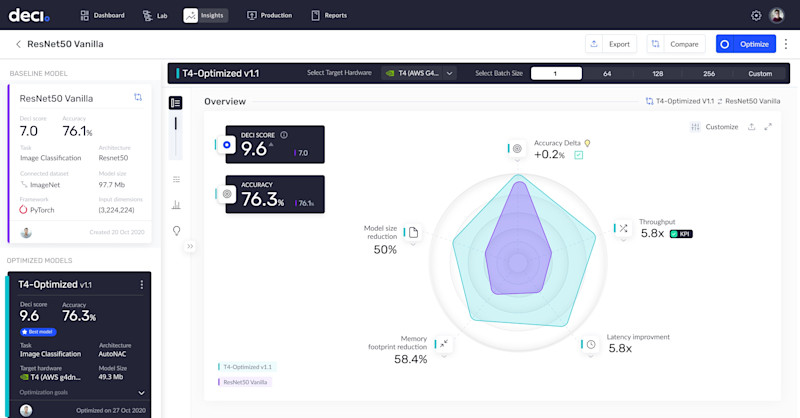800x418 pixels.
Task: Open the Lab tab
Action: (155, 15)
